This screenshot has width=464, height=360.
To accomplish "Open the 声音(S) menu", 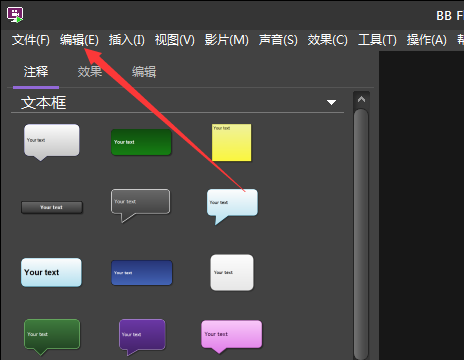I will pos(278,40).
